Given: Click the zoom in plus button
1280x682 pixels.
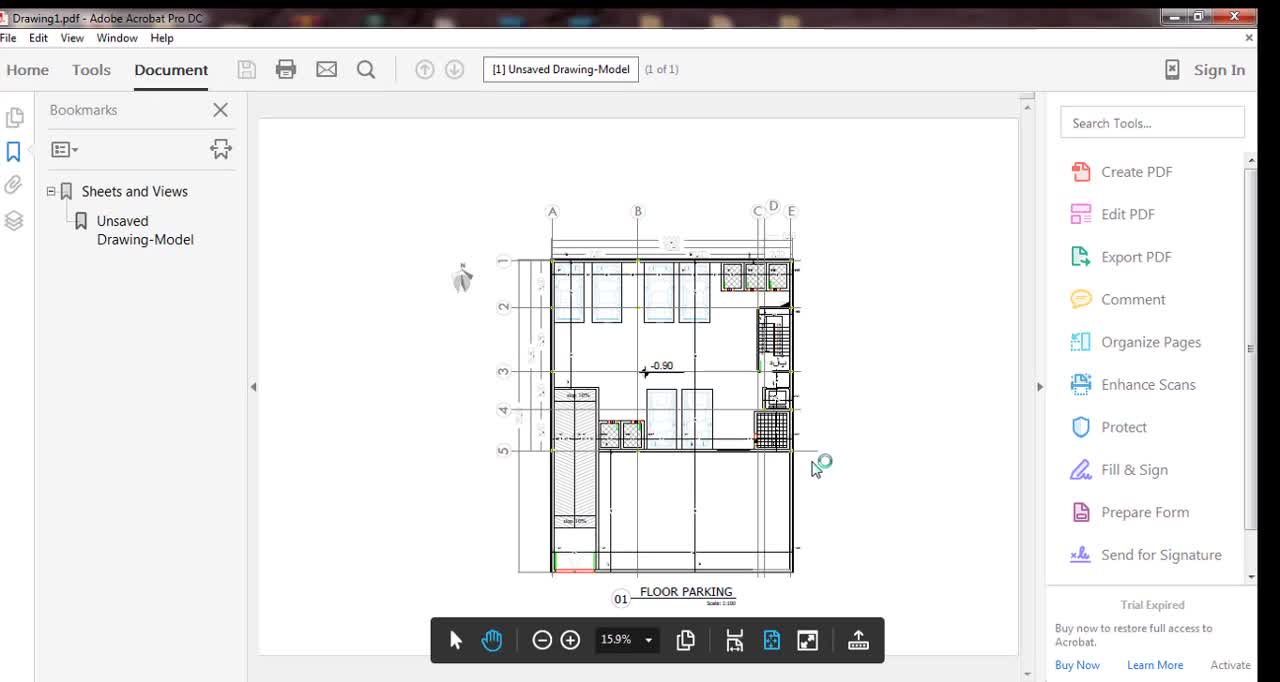Looking at the screenshot, I should coord(570,640).
